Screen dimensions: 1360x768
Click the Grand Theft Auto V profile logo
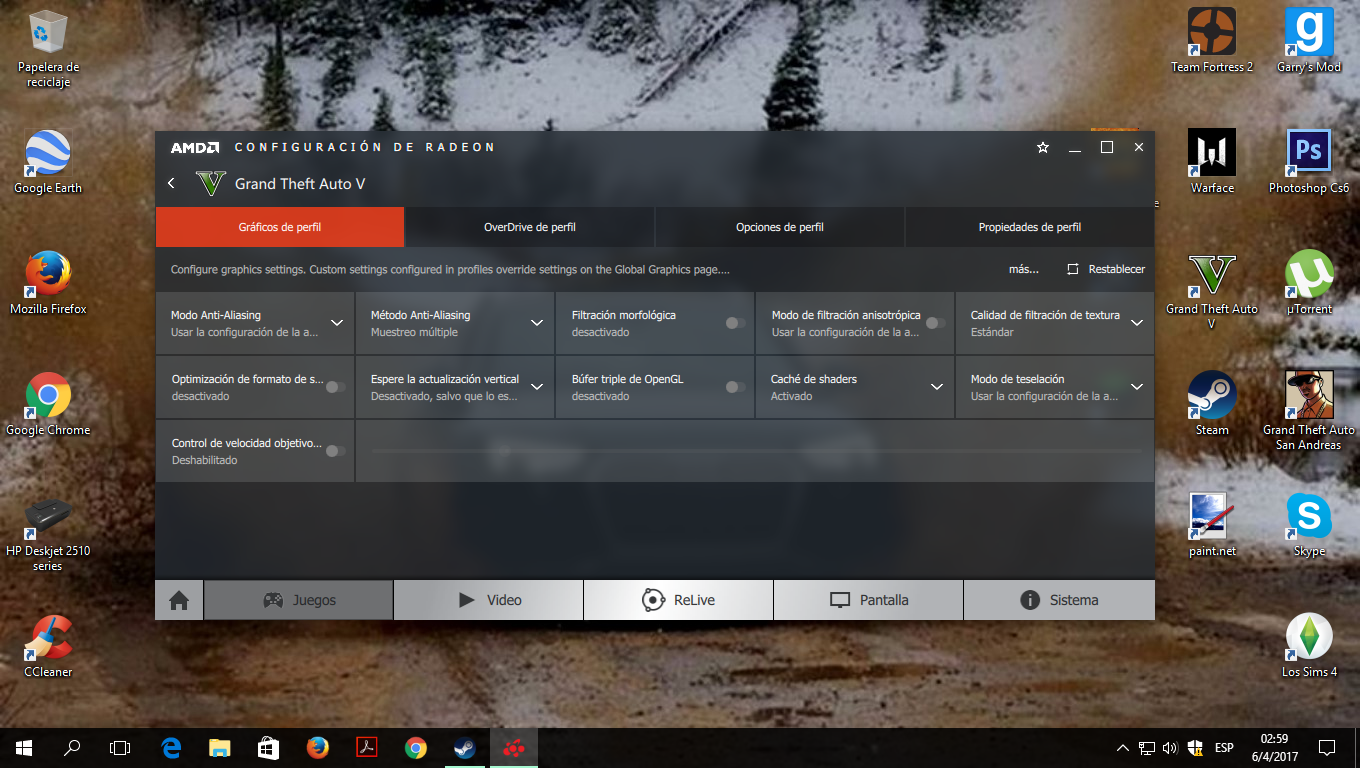coord(211,183)
